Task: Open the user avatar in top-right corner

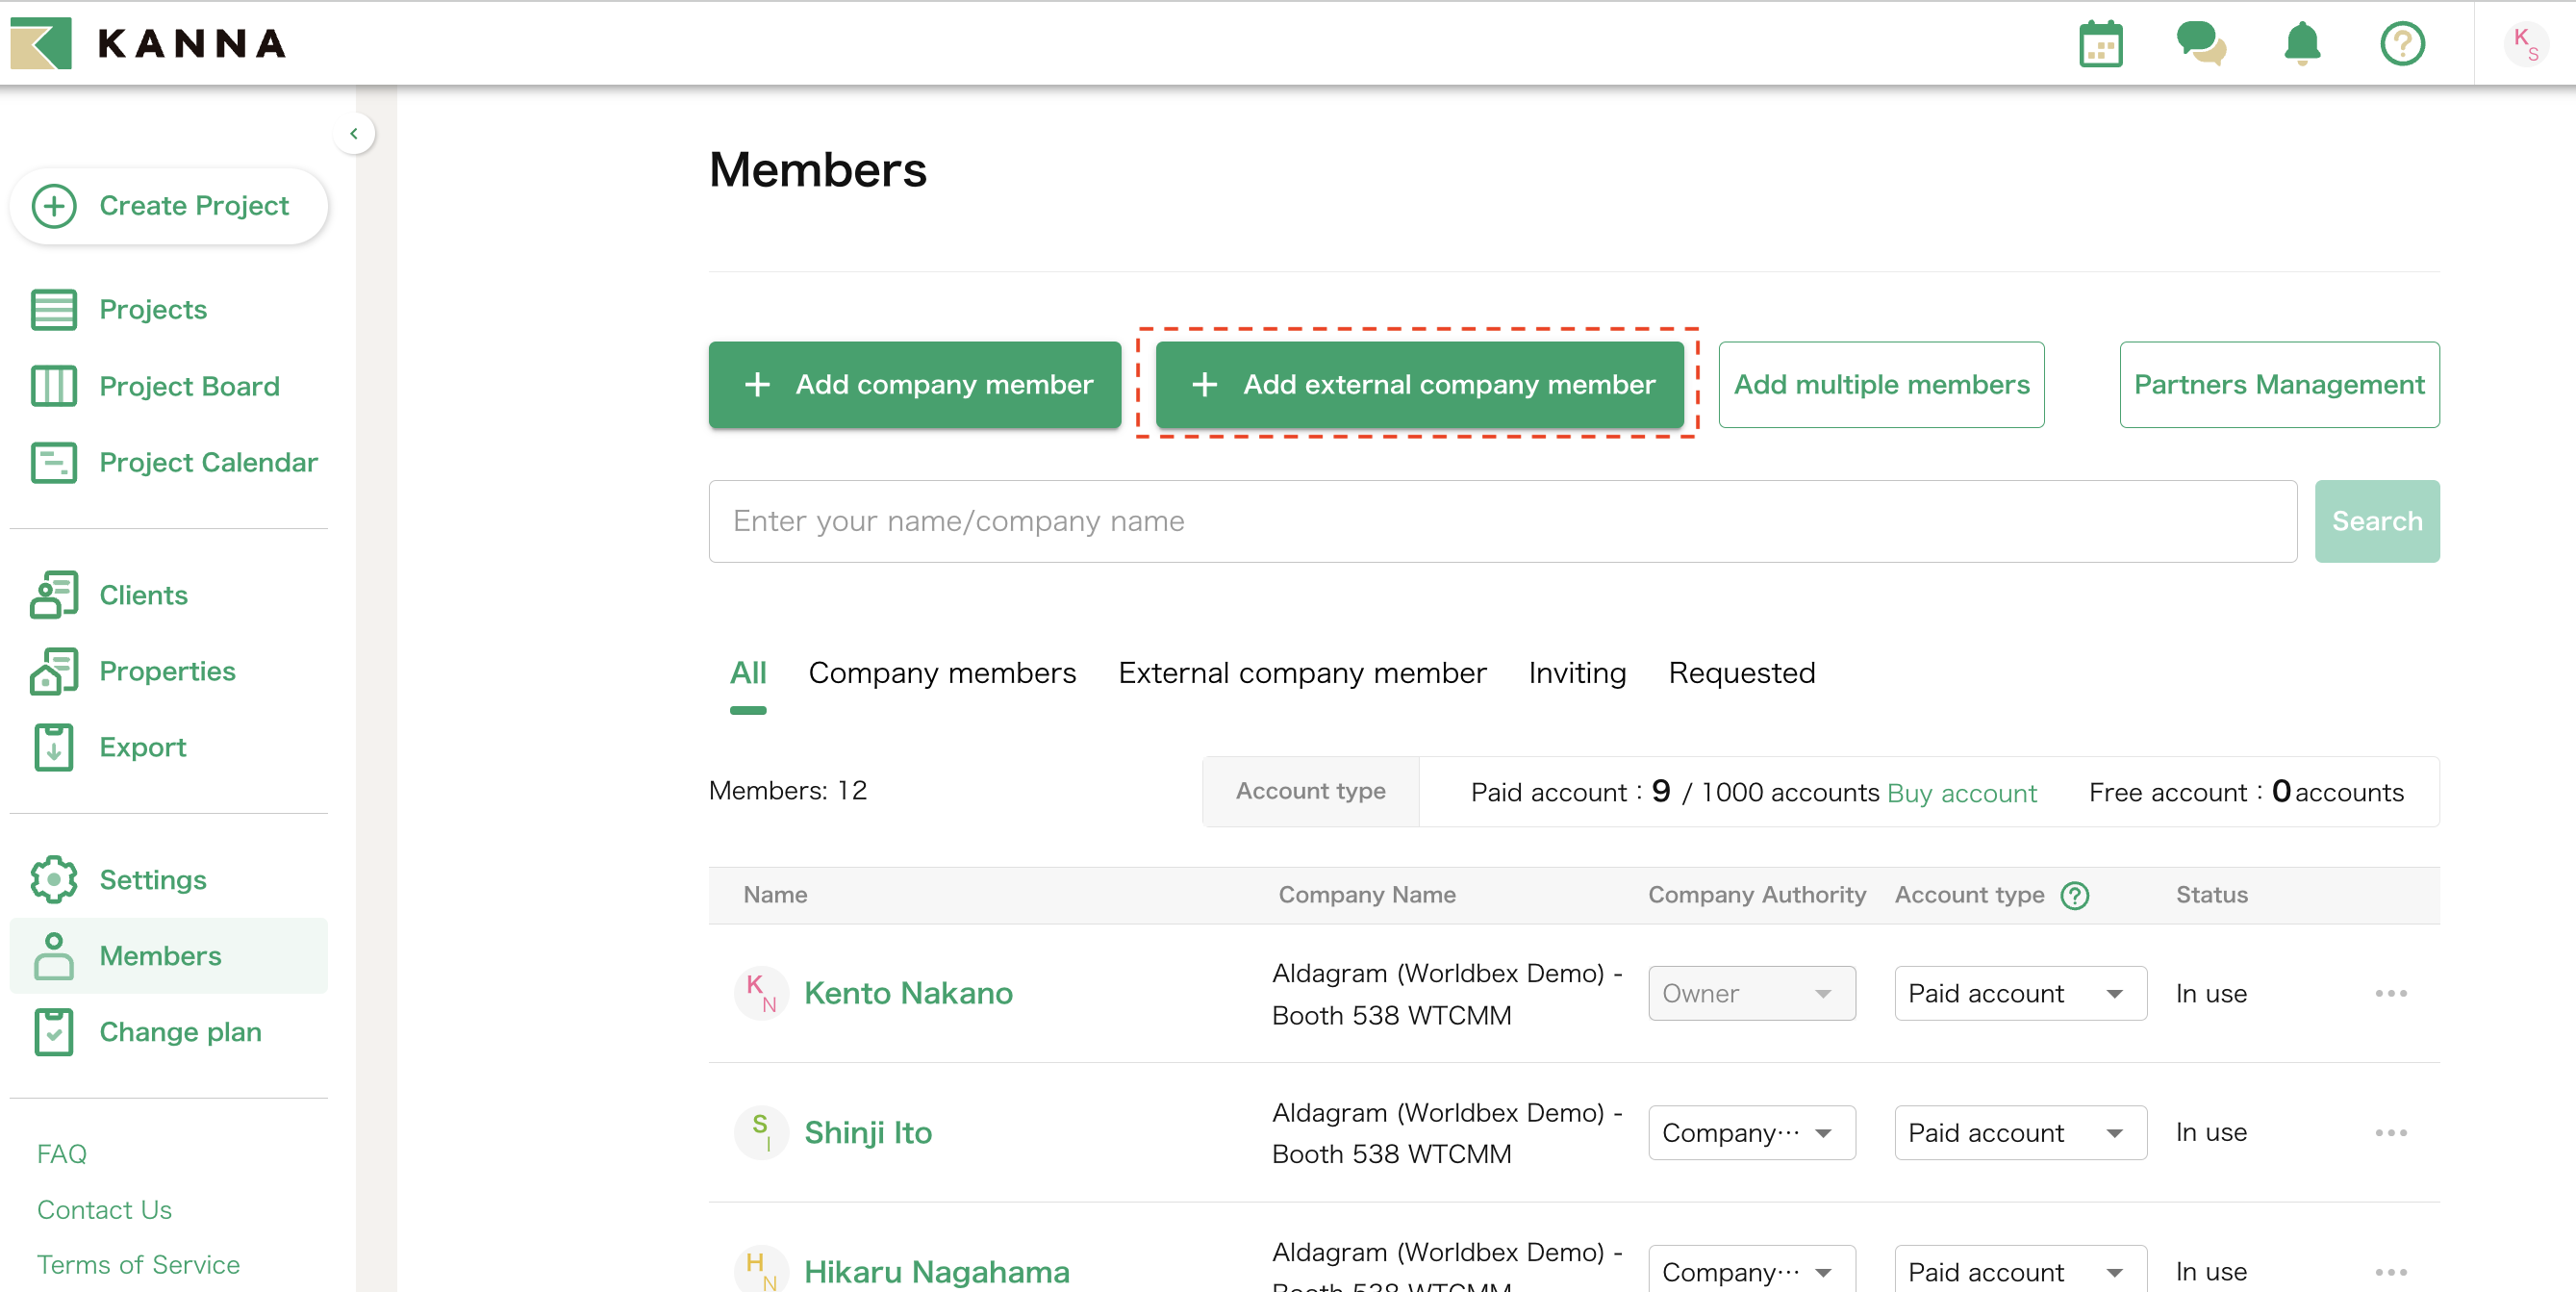Action: pyautogui.click(x=2526, y=44)
